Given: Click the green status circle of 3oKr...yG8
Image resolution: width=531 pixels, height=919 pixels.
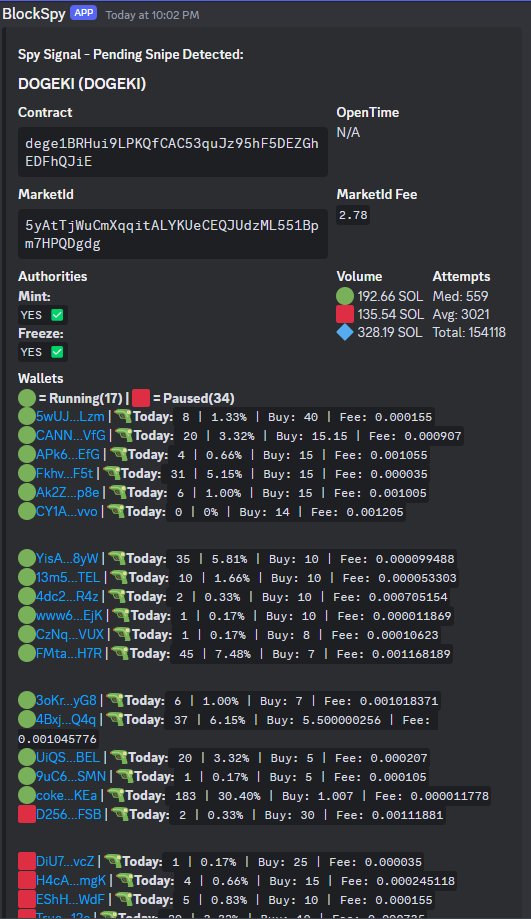Looking at the screenshot, I should [x=27, y=700].
